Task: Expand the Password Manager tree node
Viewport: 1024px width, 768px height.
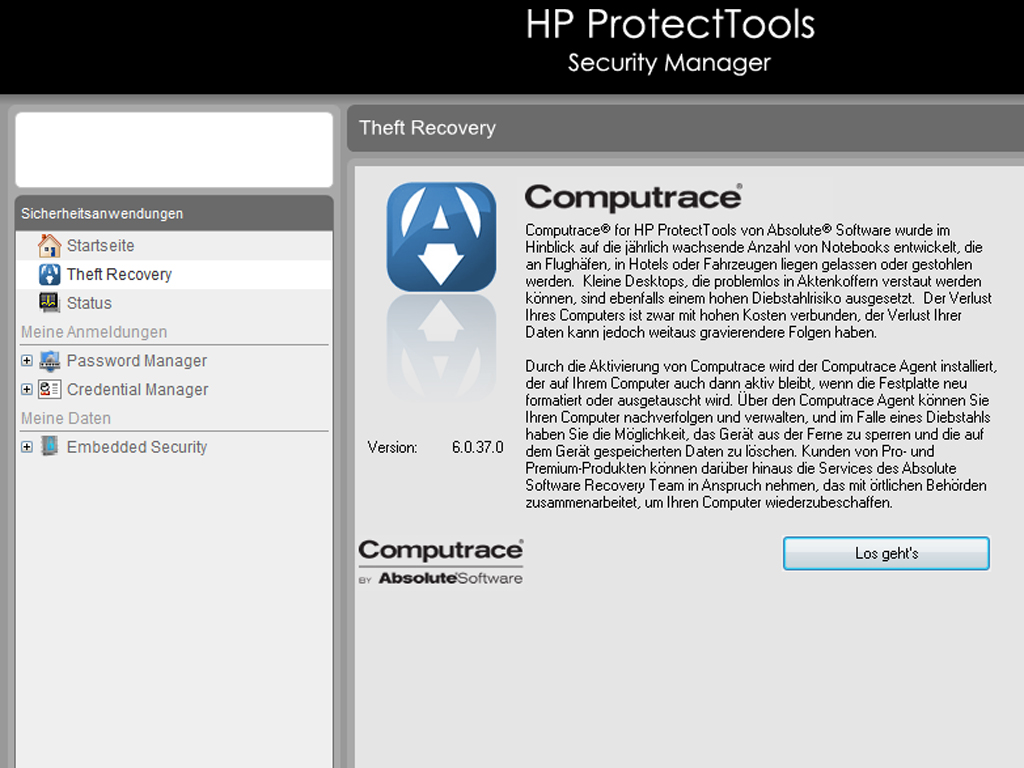Action: pyautogui.click(x=27, y=361)
